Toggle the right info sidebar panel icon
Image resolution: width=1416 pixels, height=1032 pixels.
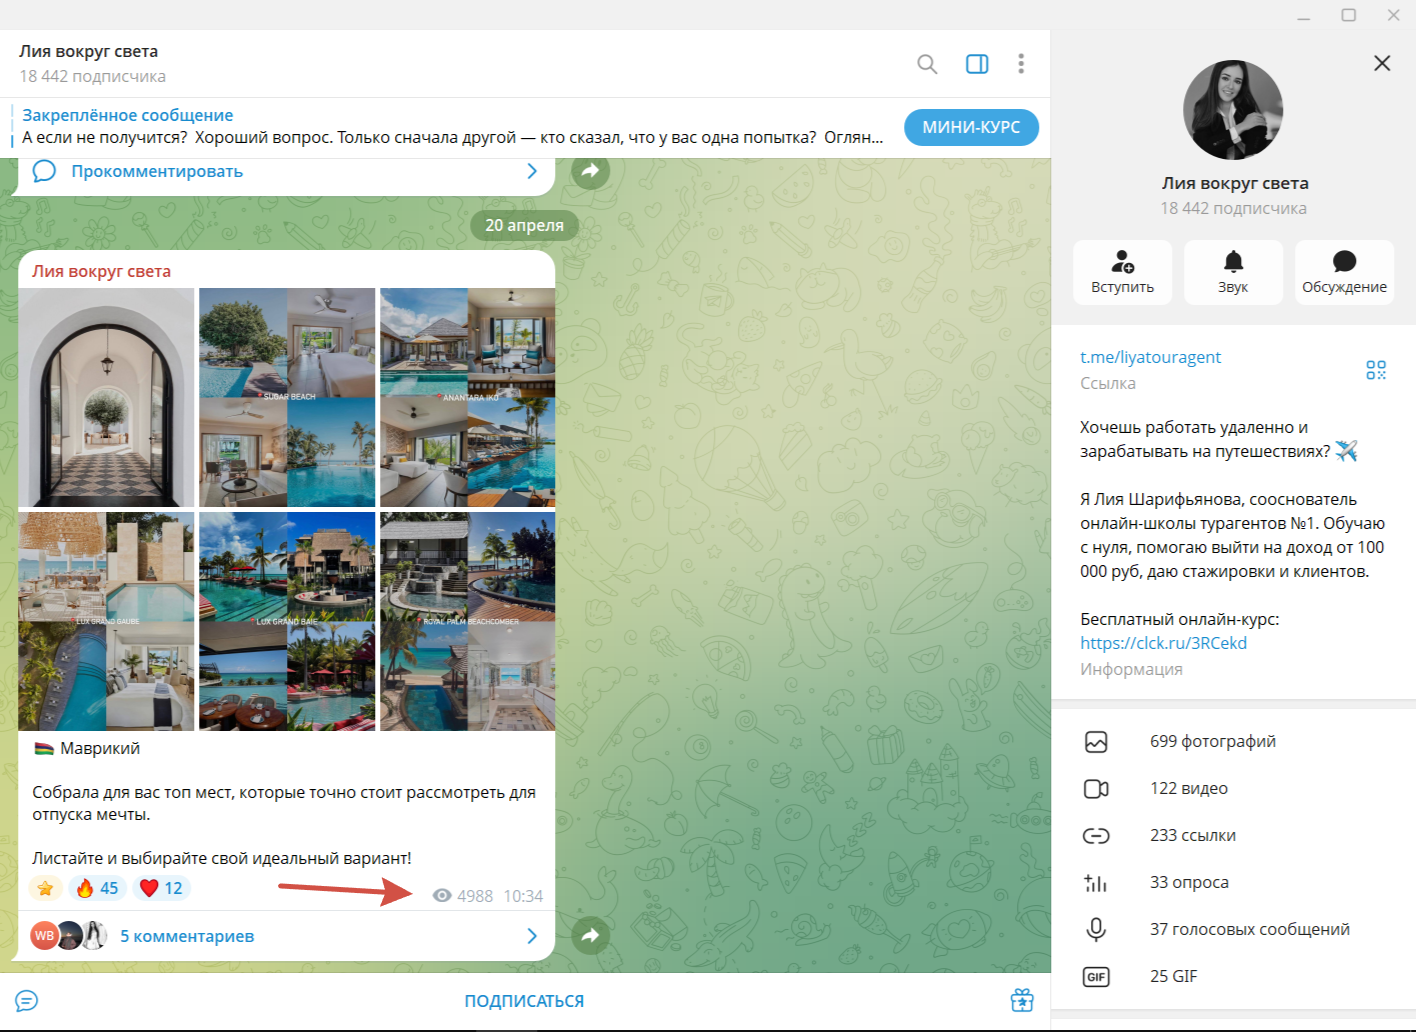pyautogui.click(x=977, y=64)
